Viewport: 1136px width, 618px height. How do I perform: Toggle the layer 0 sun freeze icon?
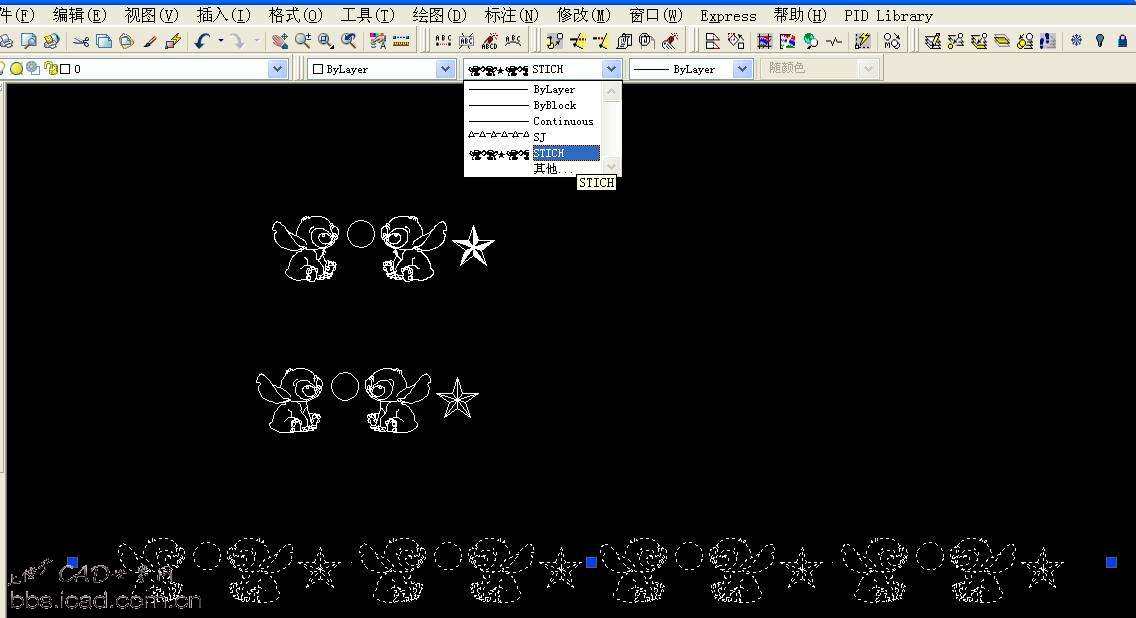[16, 69]
